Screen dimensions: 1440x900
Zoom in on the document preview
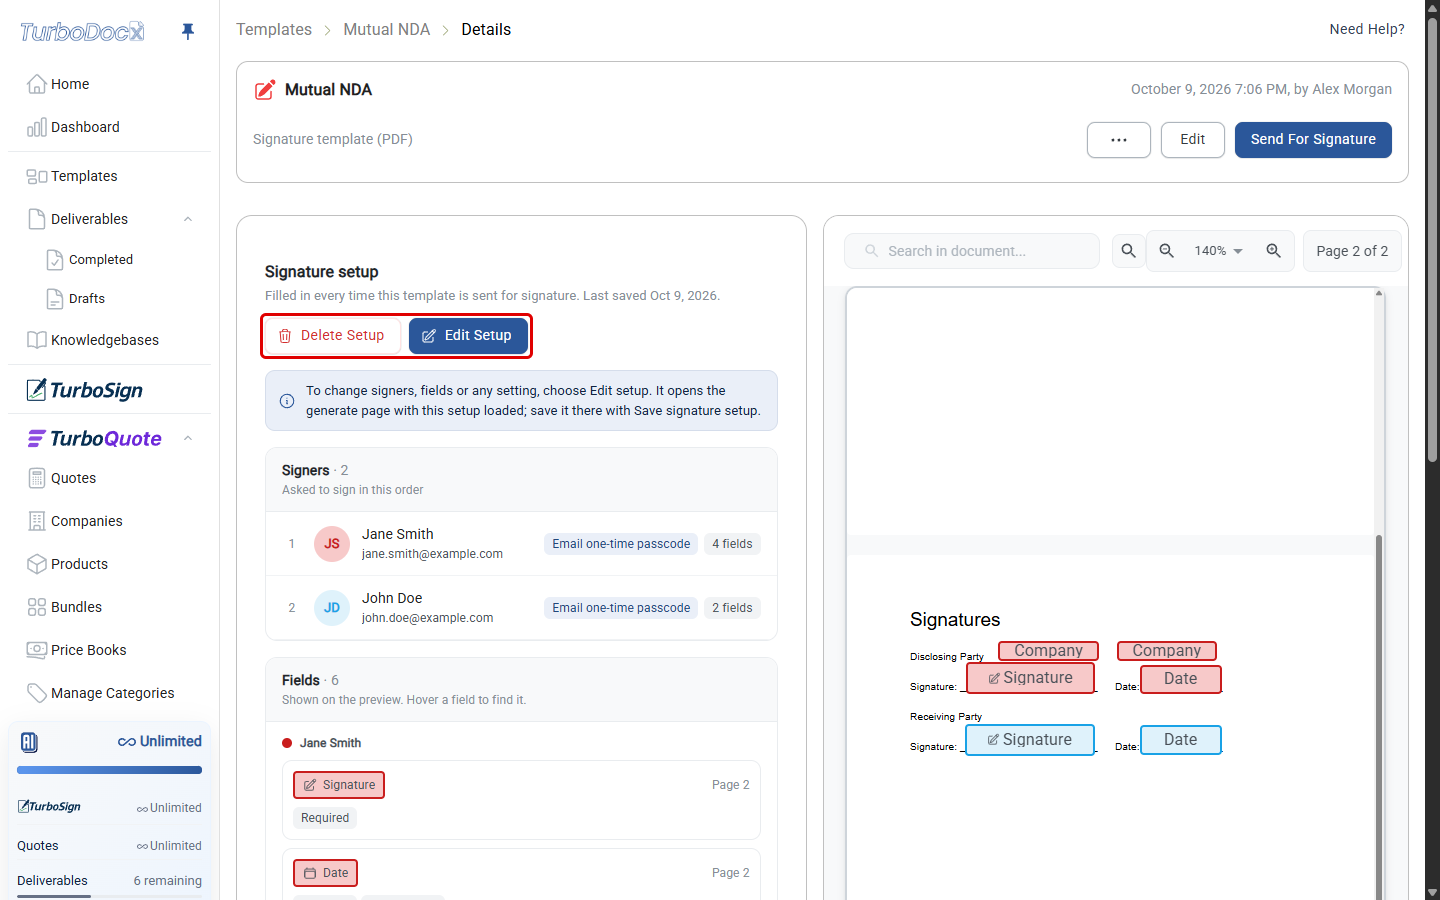coord(1273,251)
